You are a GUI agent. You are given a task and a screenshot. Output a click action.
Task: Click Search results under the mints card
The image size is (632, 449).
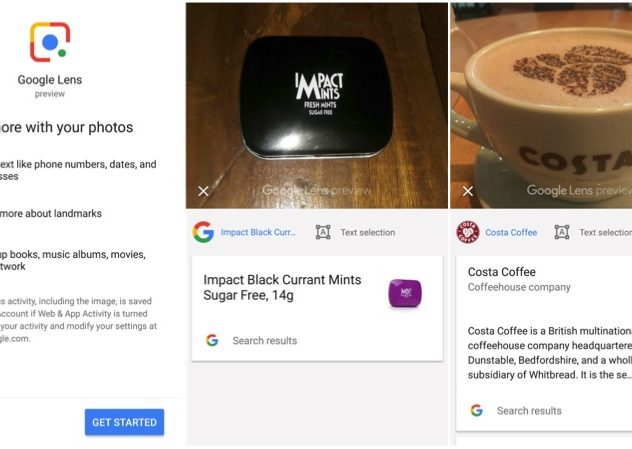pyautogui.click(x=264, y=341)
